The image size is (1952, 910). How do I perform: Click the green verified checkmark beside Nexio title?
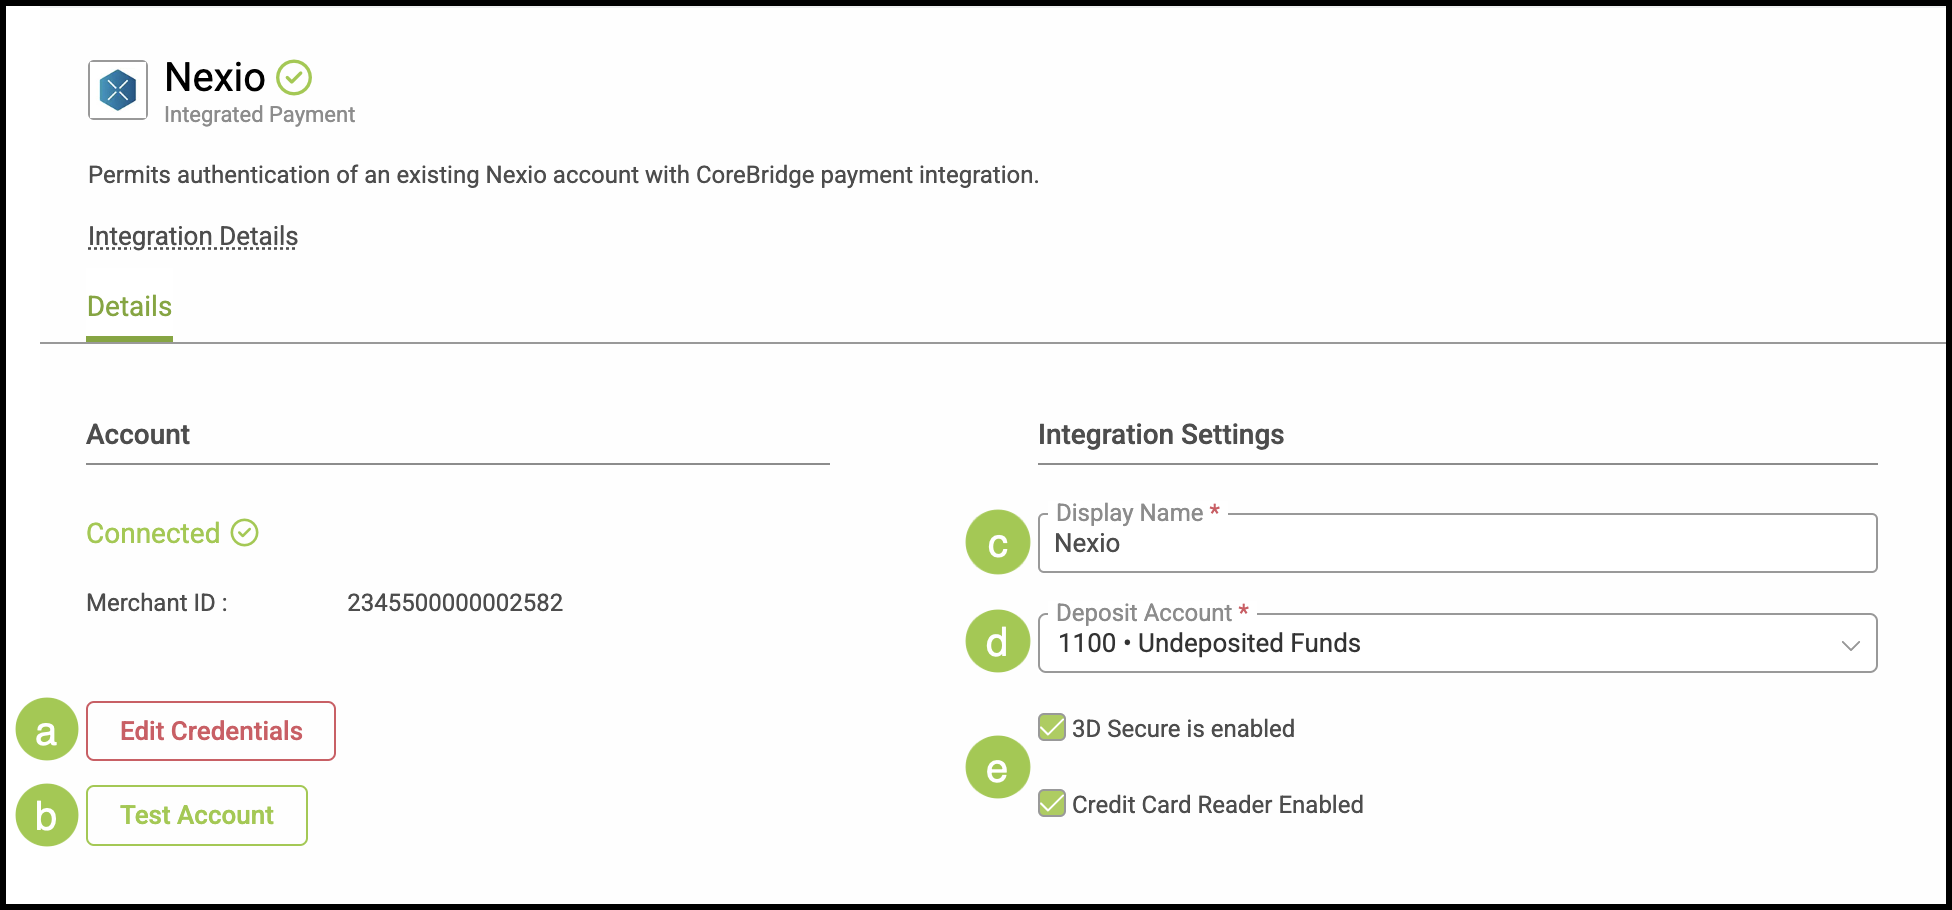tap(294, 77)
